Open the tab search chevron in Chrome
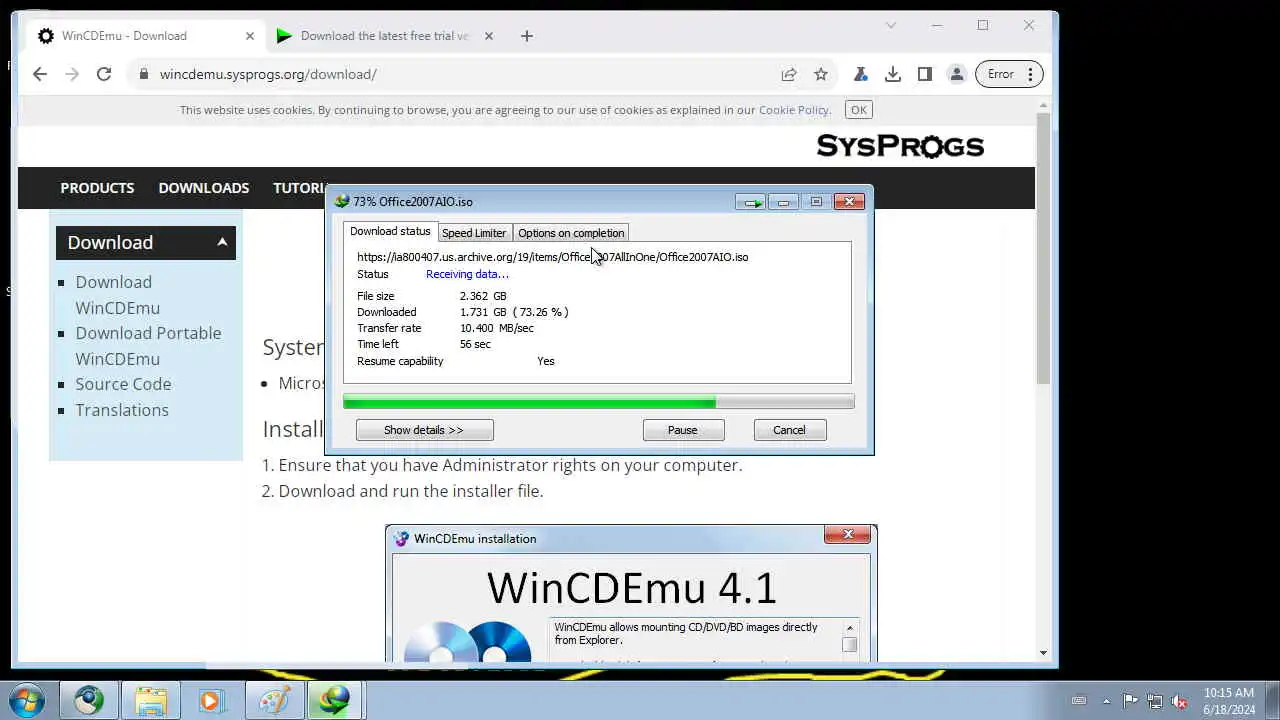The height and width of the screenshot is (720, 1280). 891,25
